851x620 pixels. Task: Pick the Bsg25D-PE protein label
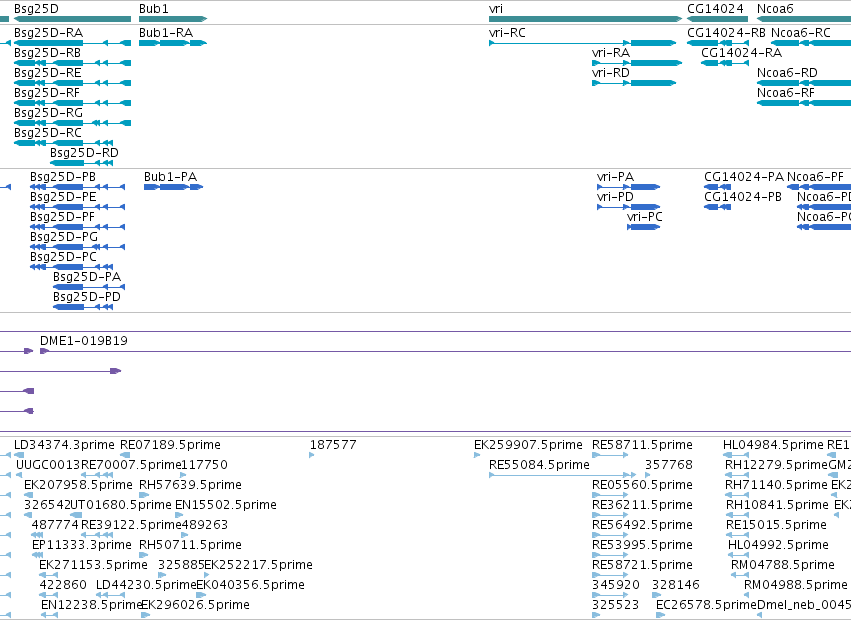pyautogui.click(x=63, y=197)
